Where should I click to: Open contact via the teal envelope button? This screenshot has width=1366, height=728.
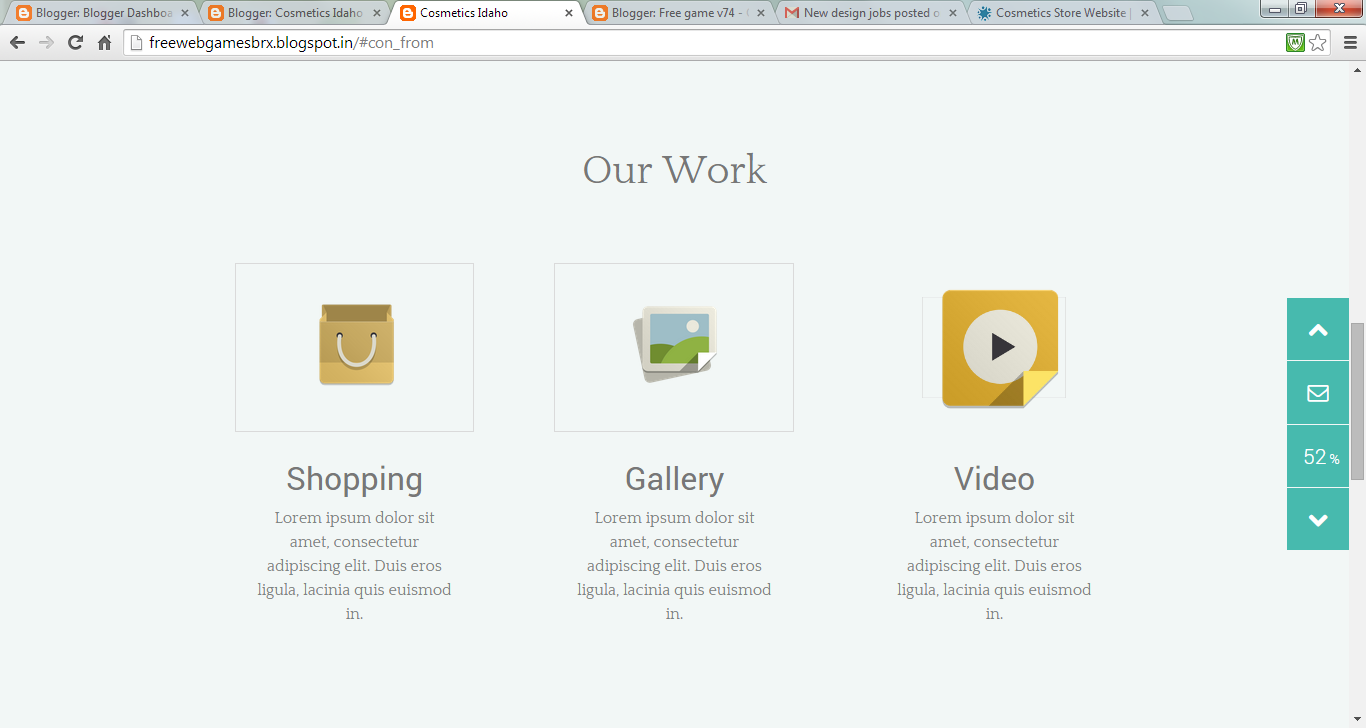1318,393
